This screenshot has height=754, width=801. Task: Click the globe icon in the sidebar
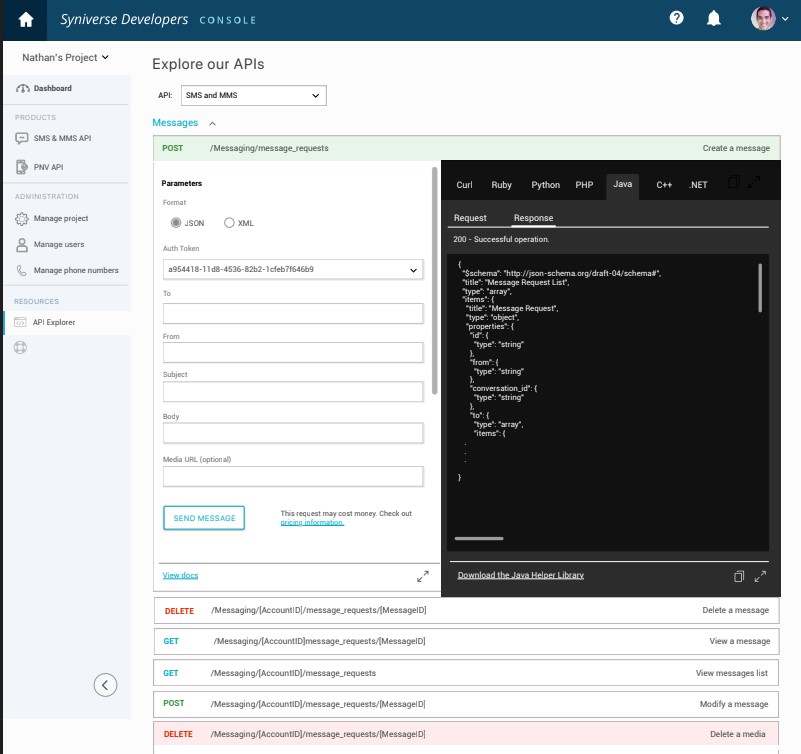click(x=21, y=348)
